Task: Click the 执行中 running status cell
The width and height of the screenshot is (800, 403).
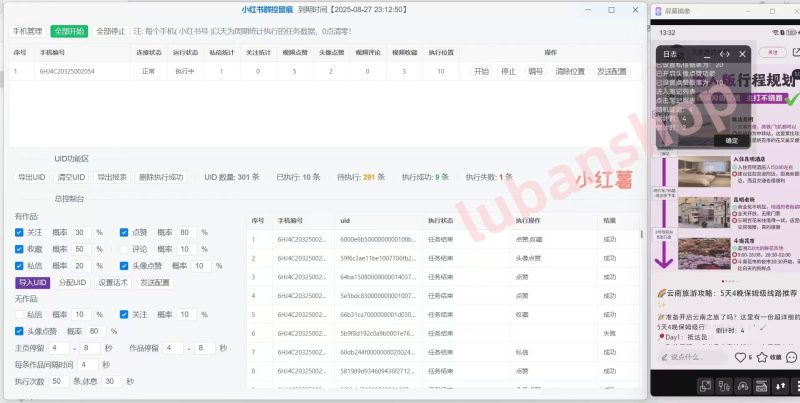Action: point(185,72)
